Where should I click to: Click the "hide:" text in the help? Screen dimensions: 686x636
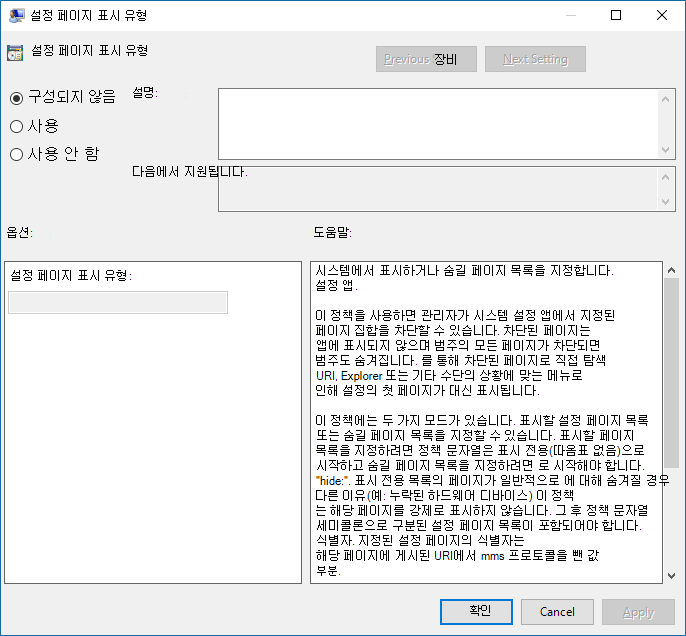point(332,481)
